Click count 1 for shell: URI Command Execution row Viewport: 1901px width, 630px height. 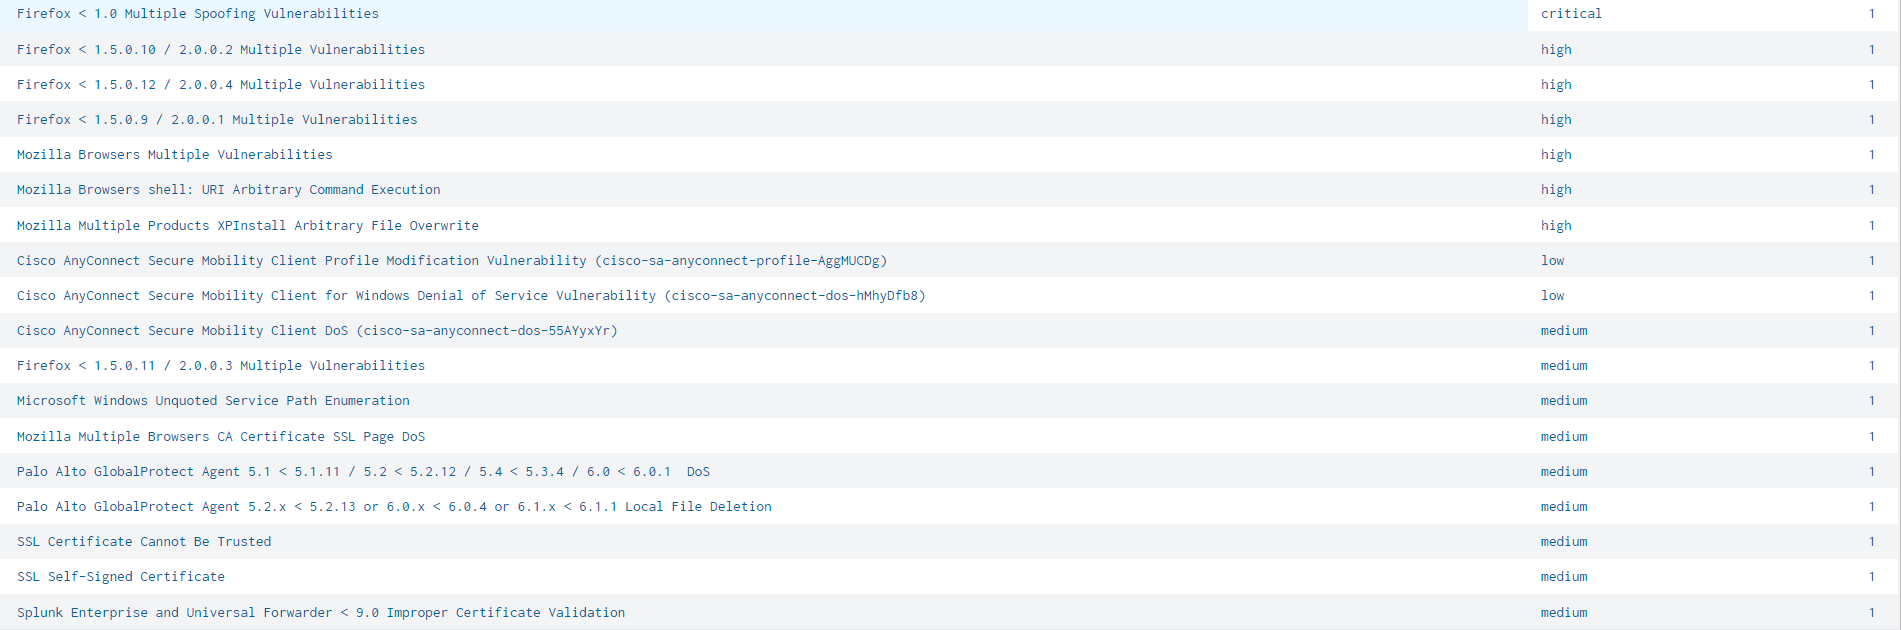point(1871,189)
